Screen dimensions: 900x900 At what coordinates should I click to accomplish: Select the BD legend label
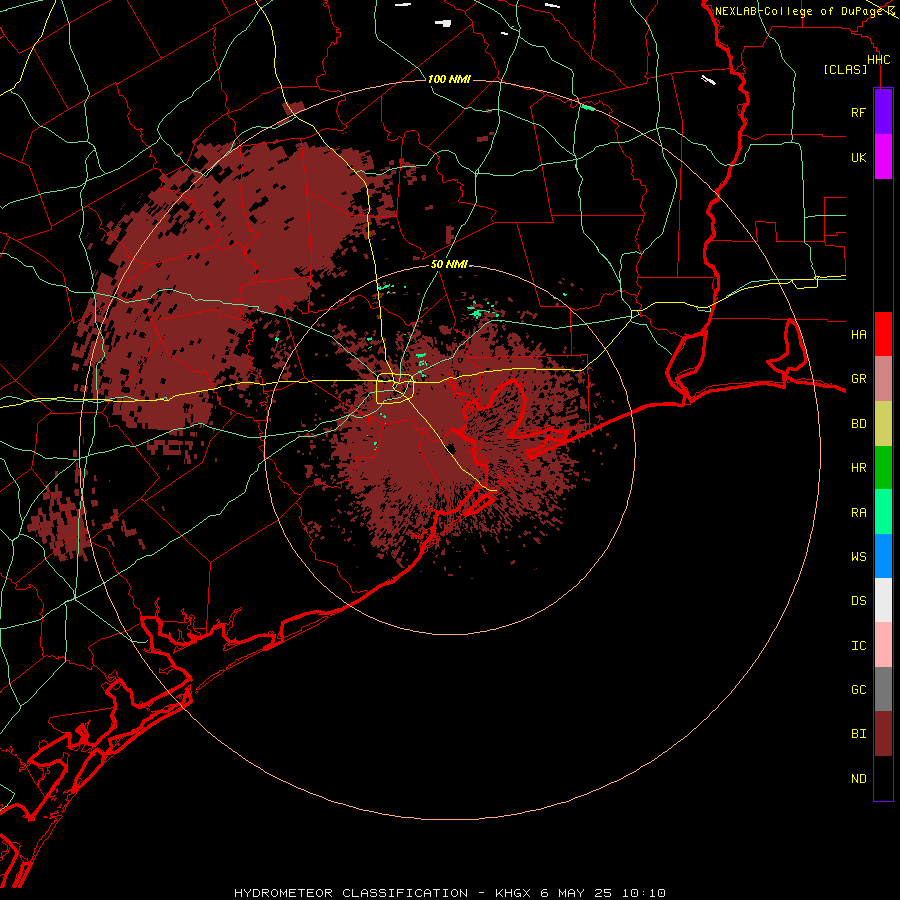858,424
